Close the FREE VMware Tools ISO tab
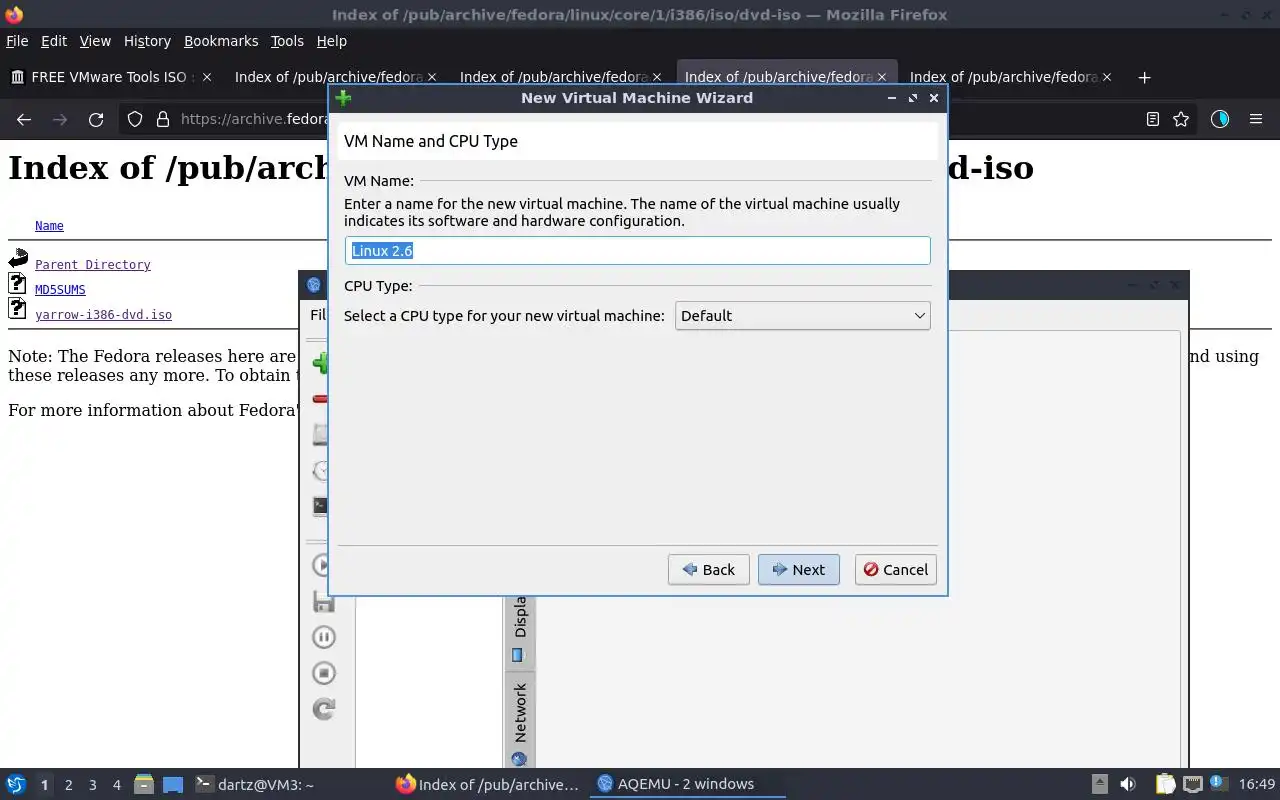This screenshot has height=800, width=1280. pos(206,77)
